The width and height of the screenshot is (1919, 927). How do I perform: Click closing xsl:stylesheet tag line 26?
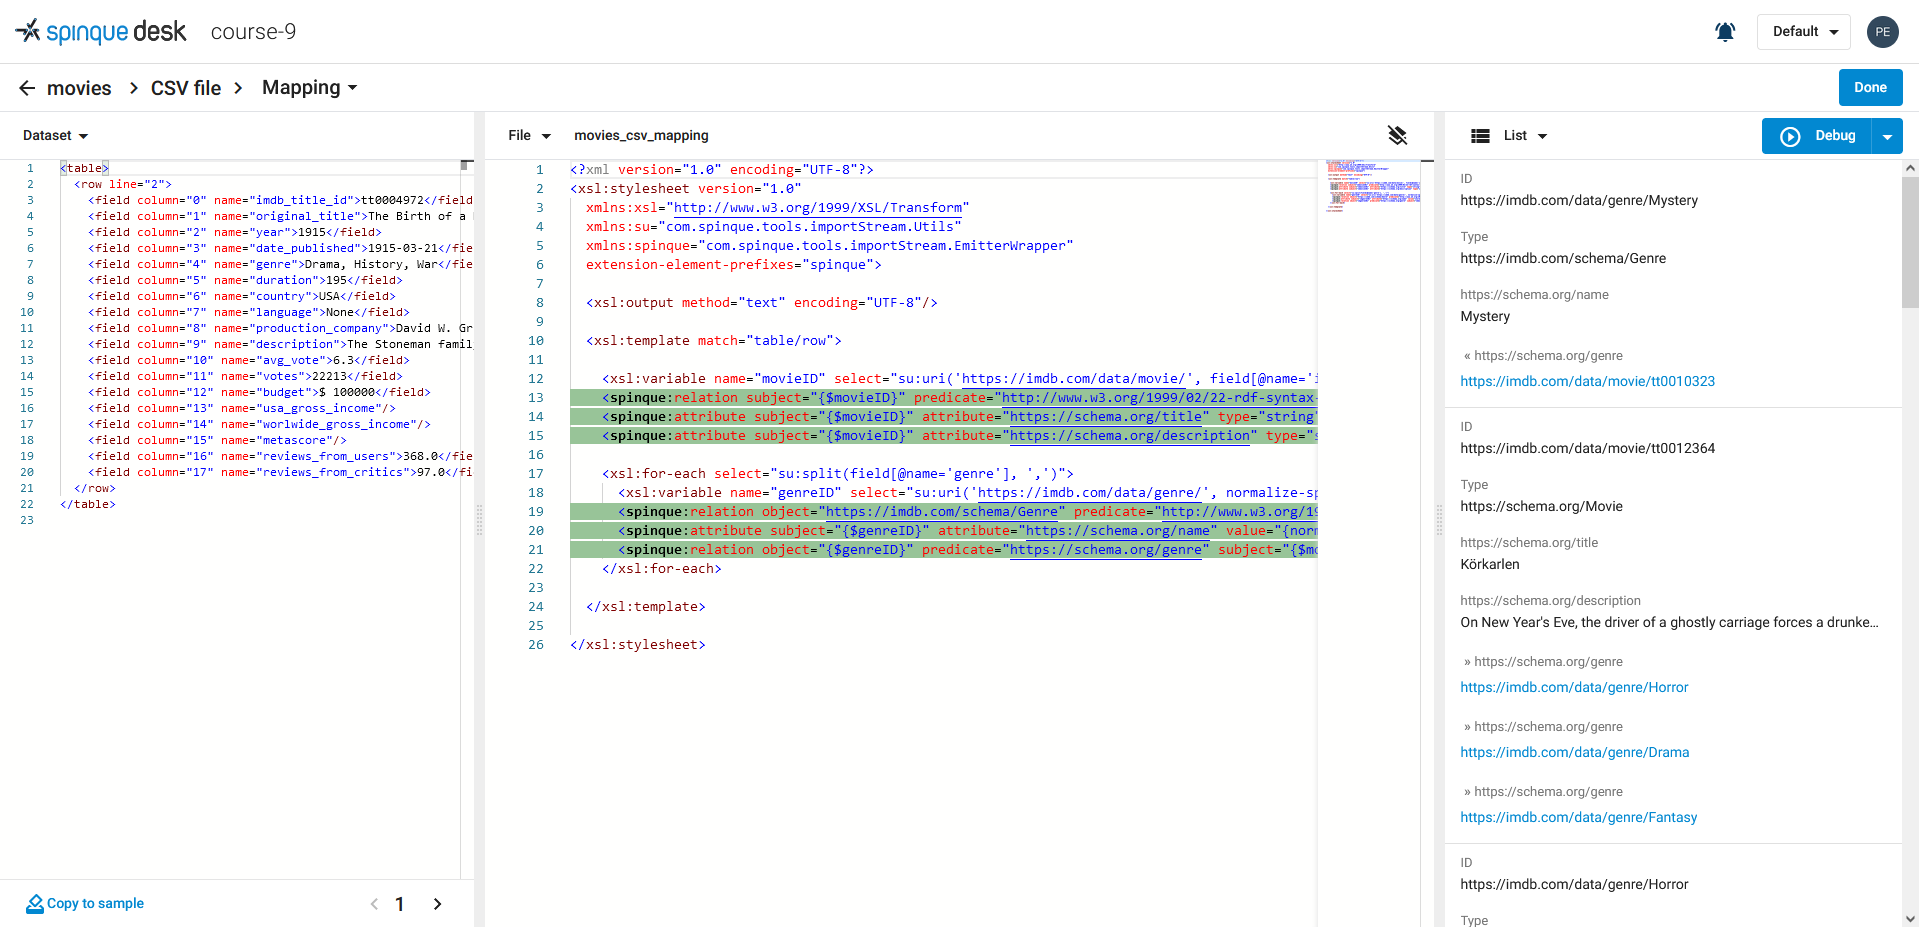pyautogui.click(x=637, y=645)
